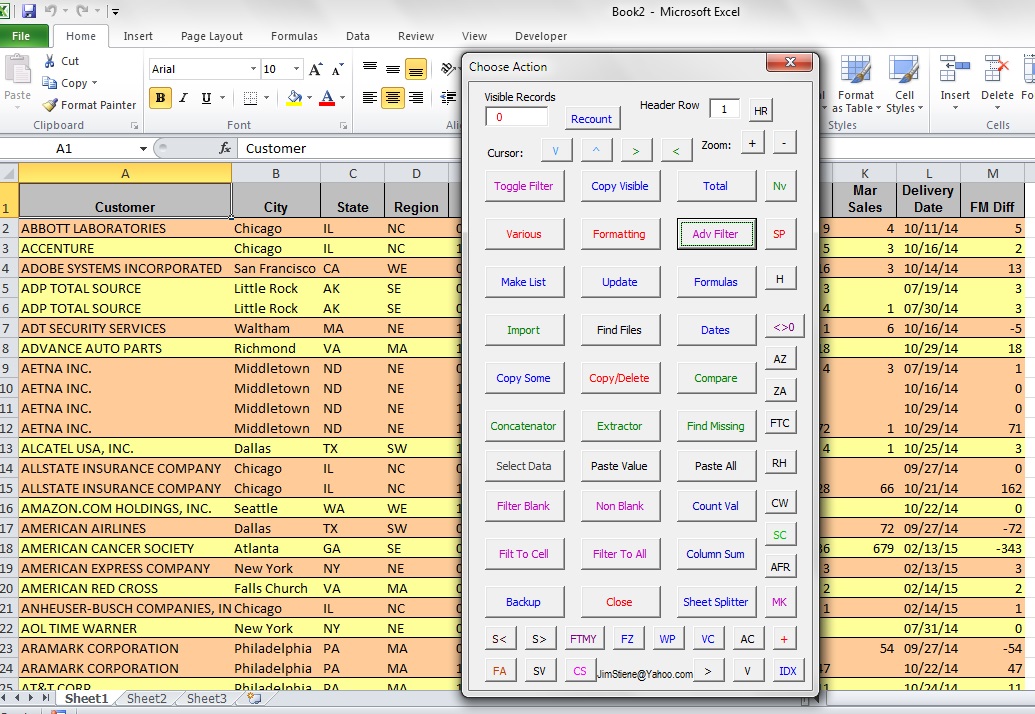
Task: Click the FTMY button
Action: pyautogui.click(x=584, y=639)
